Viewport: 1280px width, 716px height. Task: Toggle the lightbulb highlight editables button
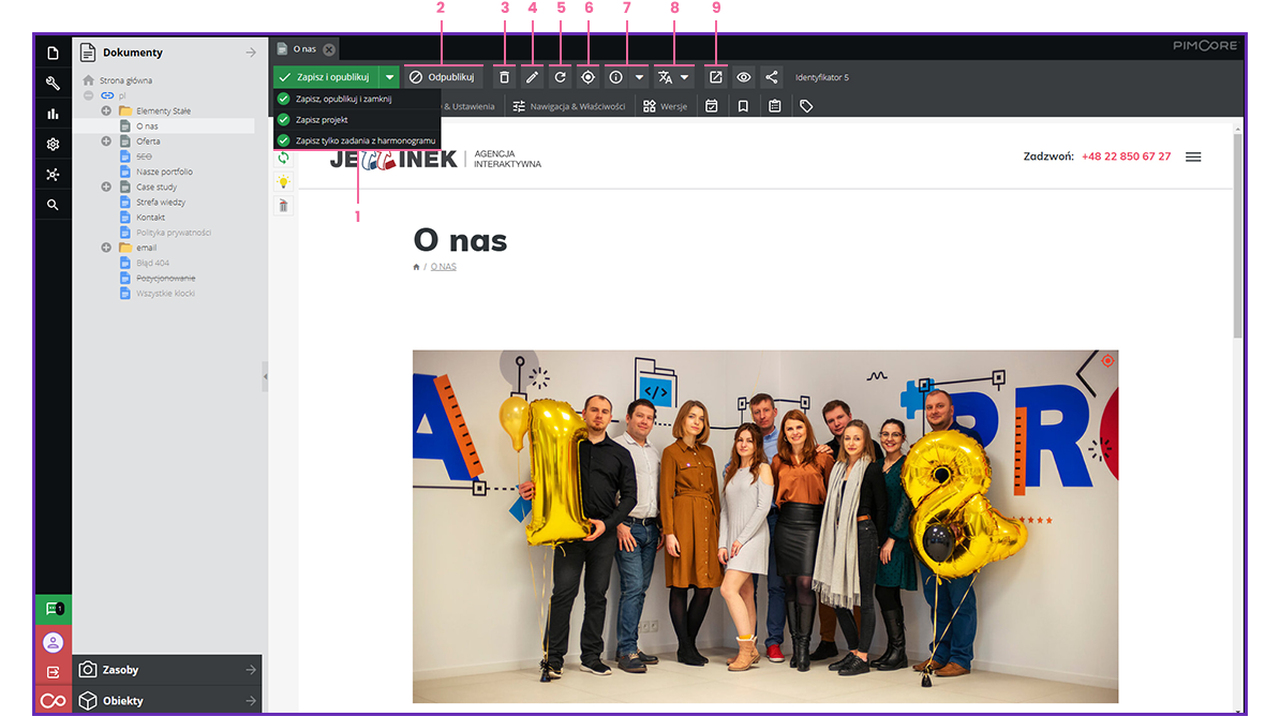284,182
